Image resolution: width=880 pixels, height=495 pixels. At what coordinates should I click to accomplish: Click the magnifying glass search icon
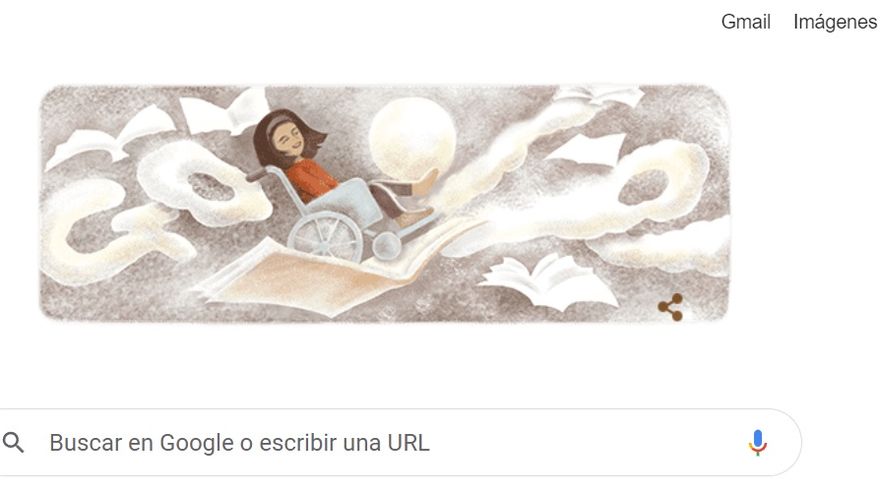click(x=13, y=442)
